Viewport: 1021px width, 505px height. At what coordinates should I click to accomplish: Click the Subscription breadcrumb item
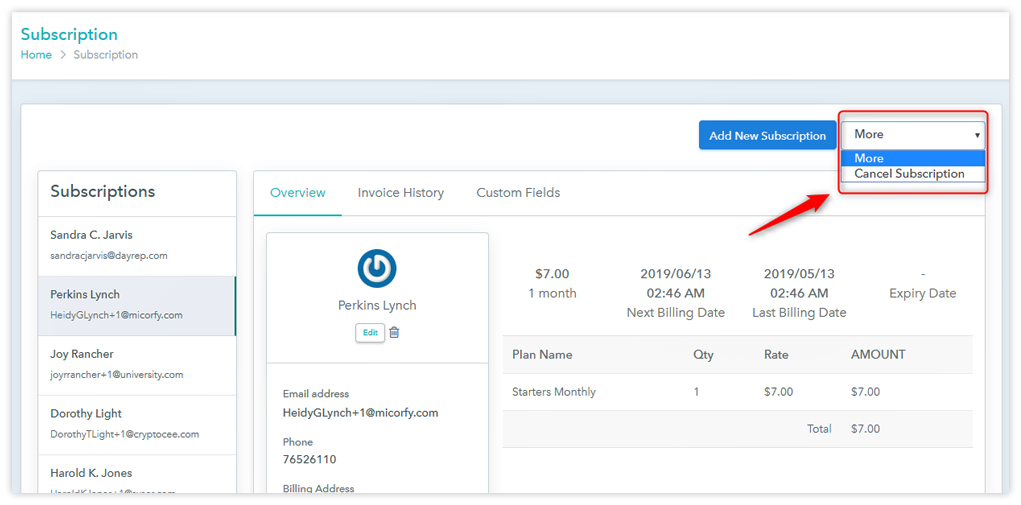pos(106,55)
